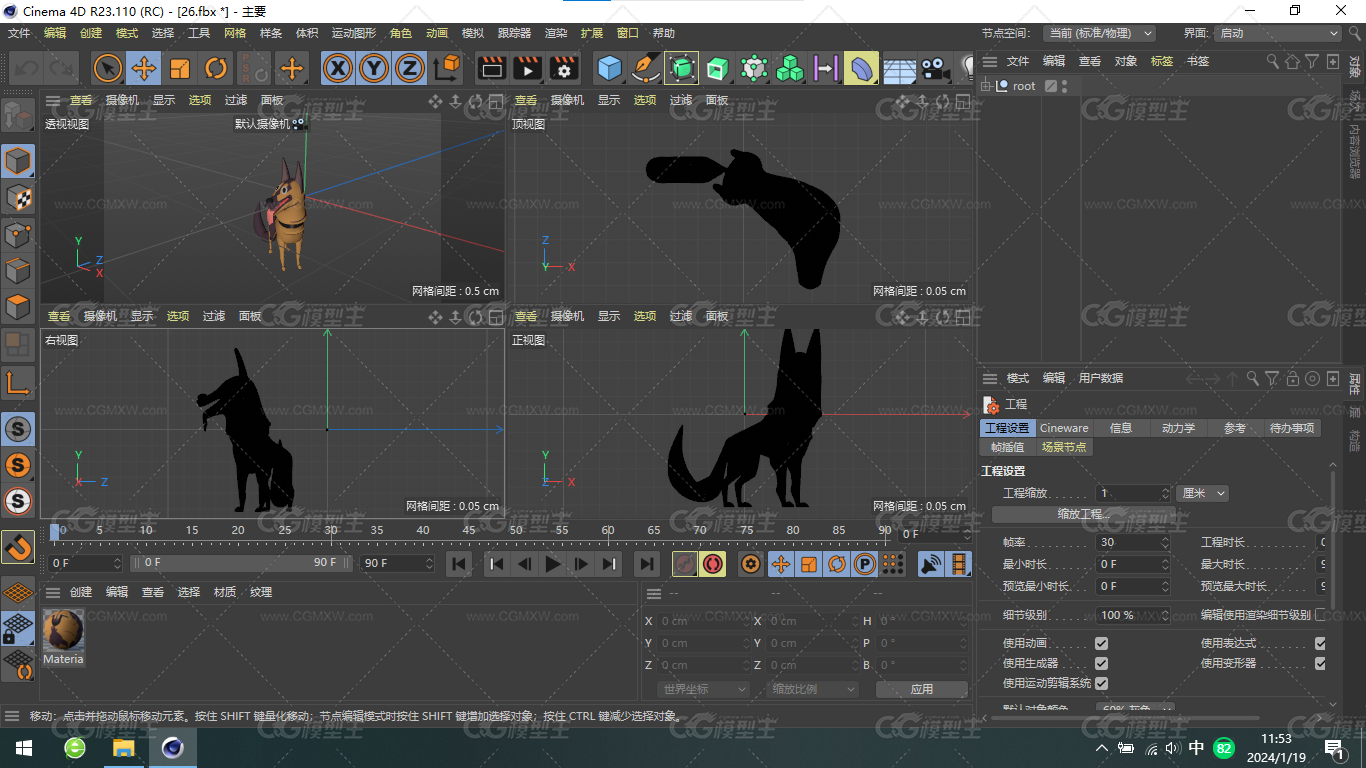
Task: Activate the Rotate tool in top toolbar
Action: [216, 68]
